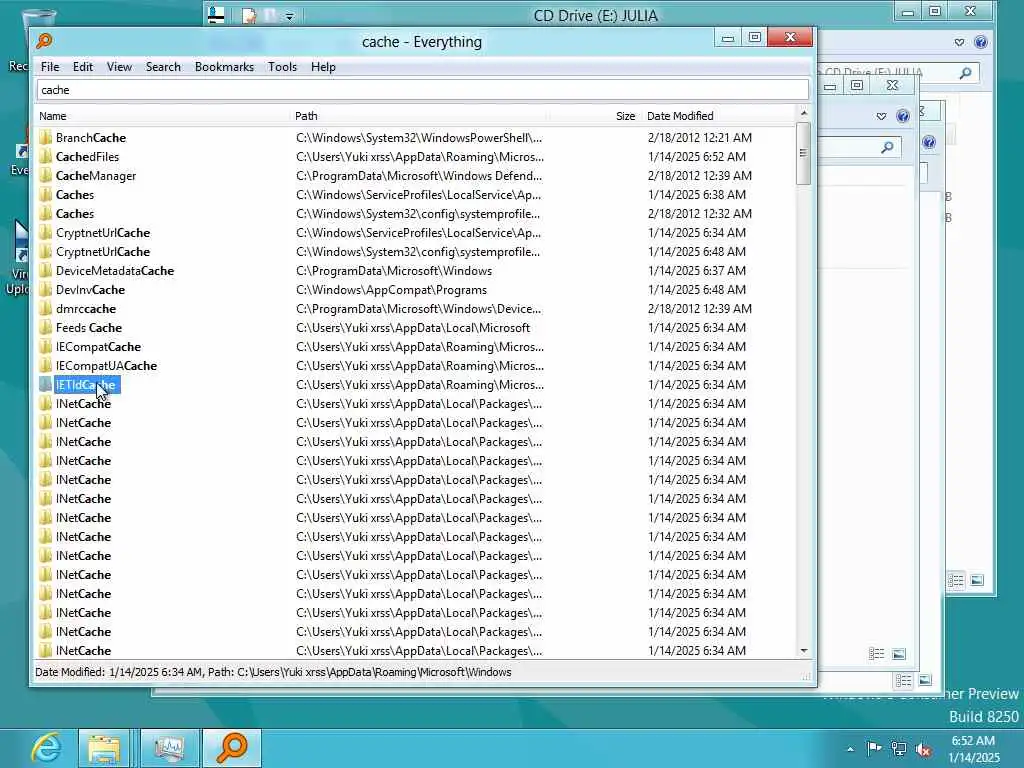Expand the ribbon chevron in second Explorer window
Viewport: 1024px width, 768px height.
881,116
